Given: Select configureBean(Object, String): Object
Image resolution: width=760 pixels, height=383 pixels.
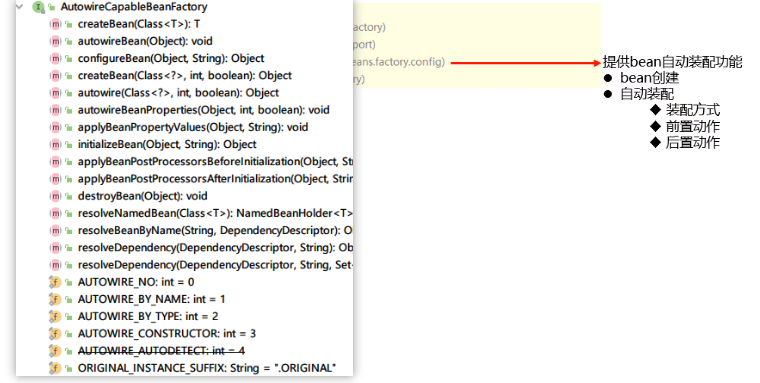Looking at the screenshot, I should 171,58.
